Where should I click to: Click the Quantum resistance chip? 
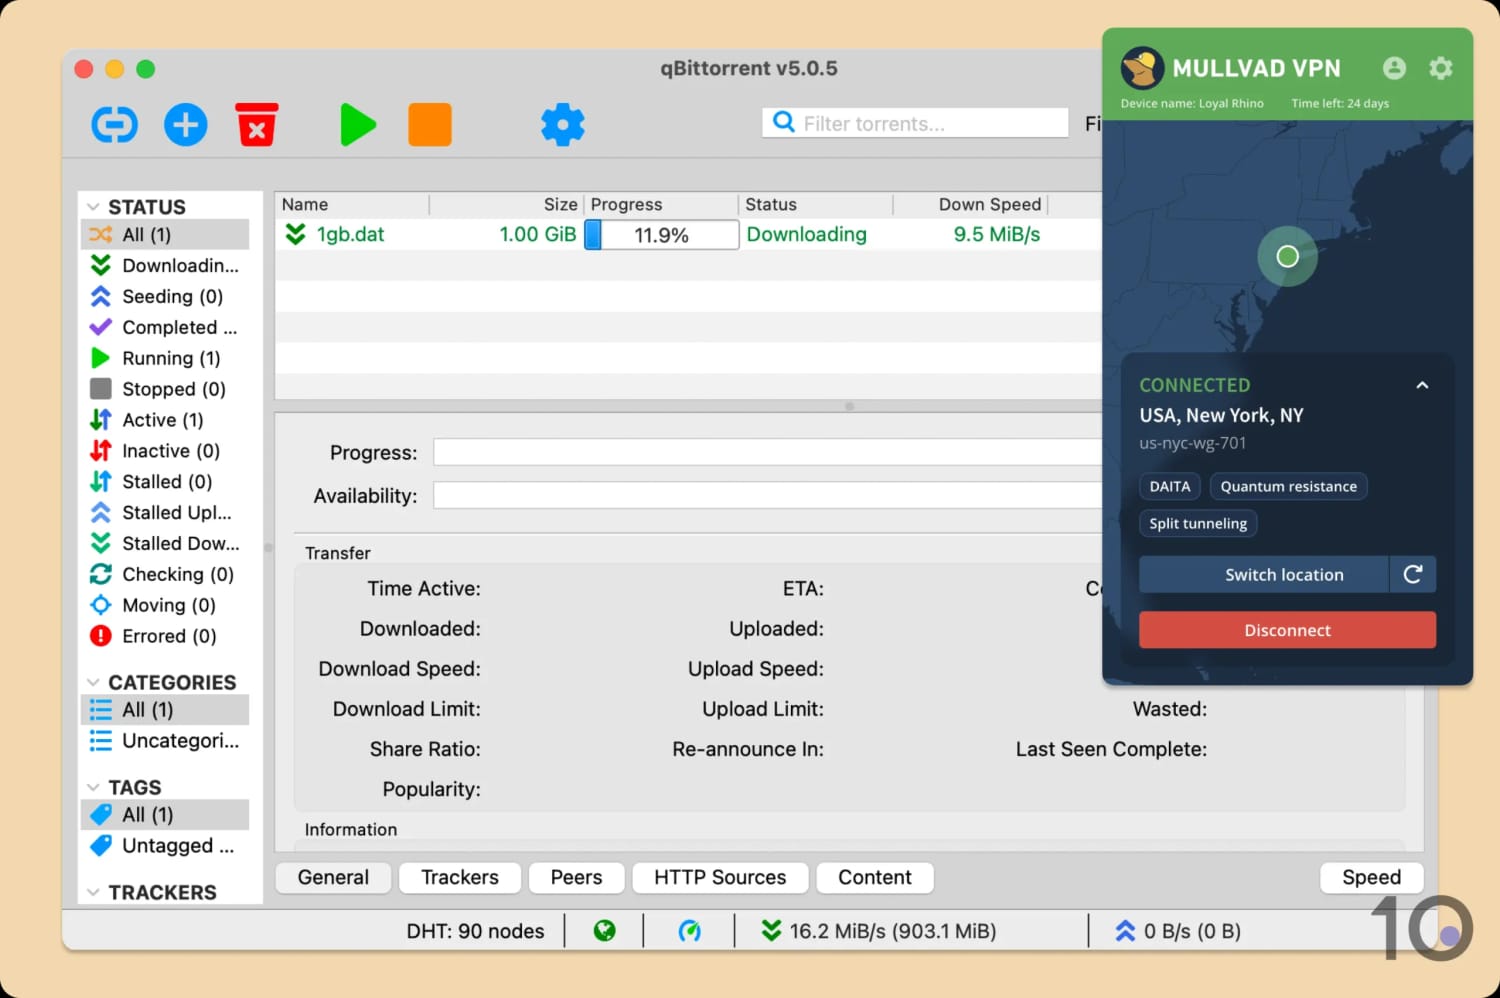tap(1289, 486)
